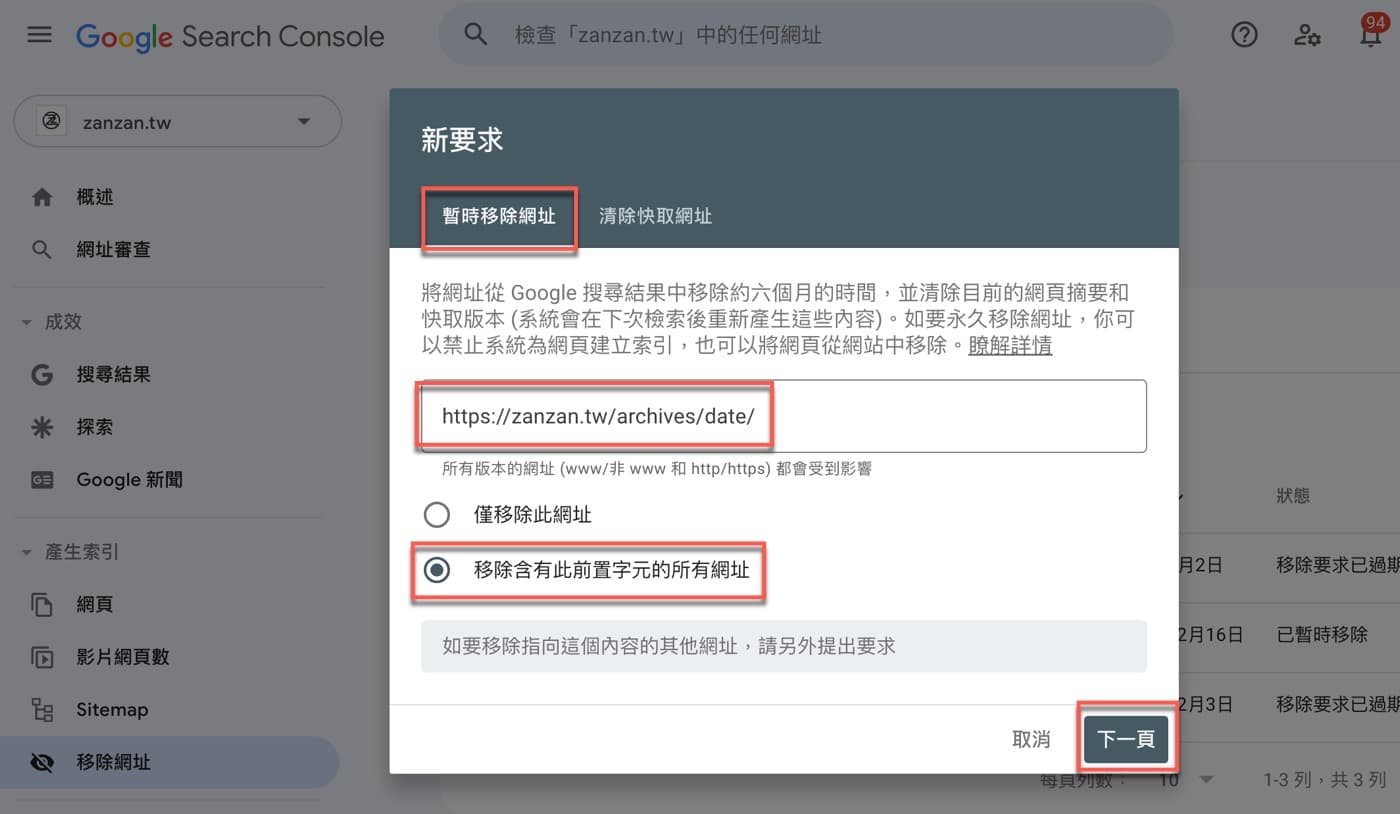Click the sitemap tree icon

pyautogui.click(x=42, y=710)
